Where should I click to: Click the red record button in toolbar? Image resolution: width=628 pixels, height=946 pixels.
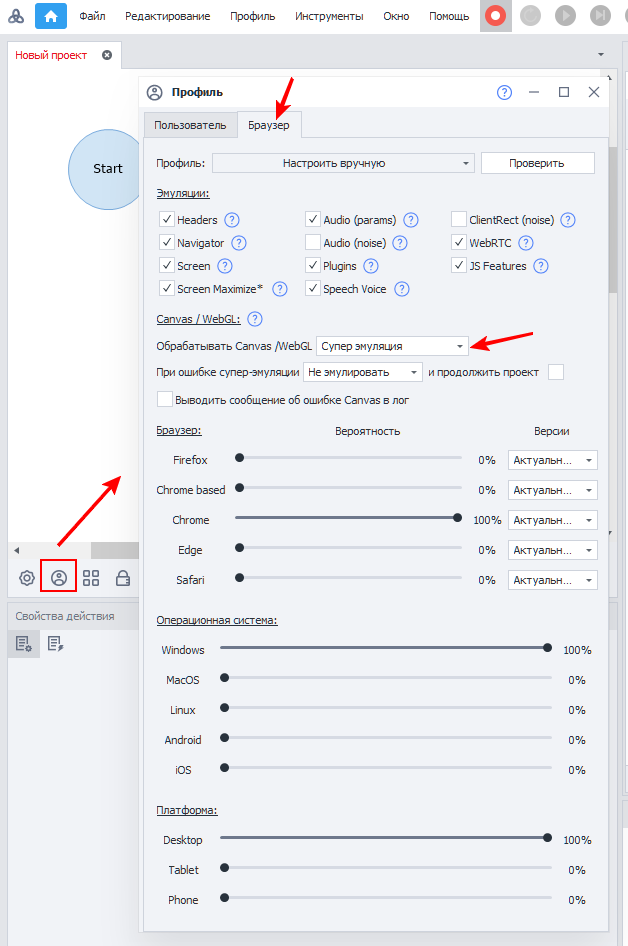(496, 16)
